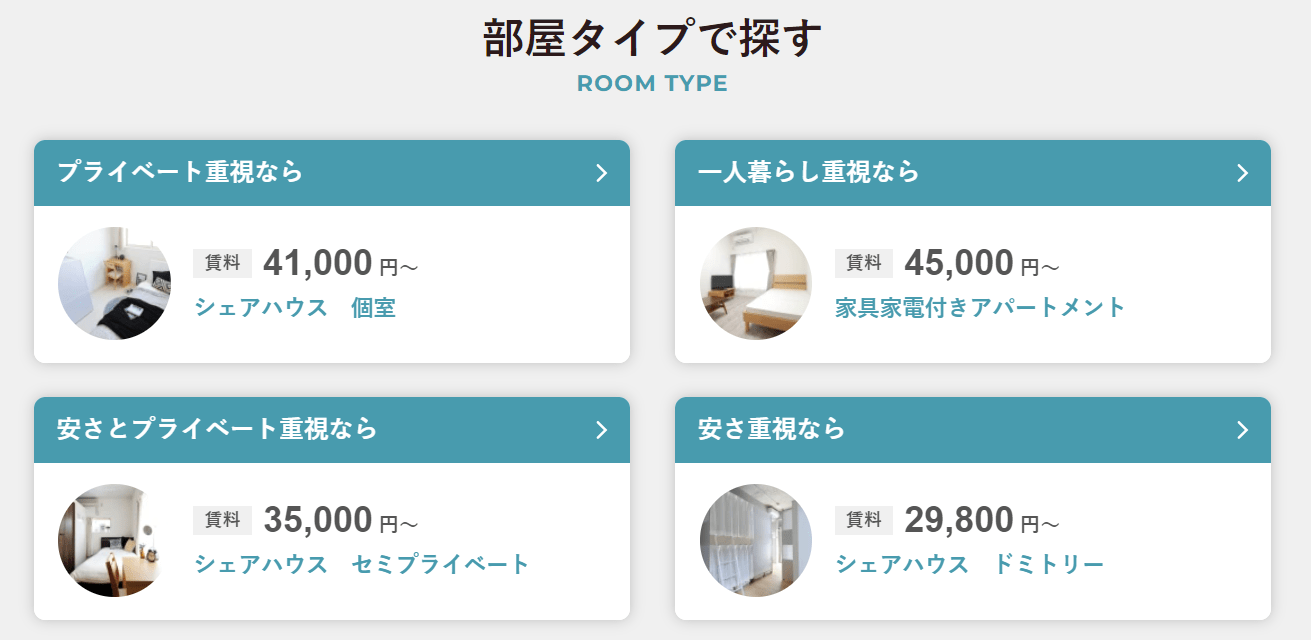Select the 一人暮らし重視なら header bar
Image resolution: width=1311 pixels, height=640 pixels.
click(973, 173)
